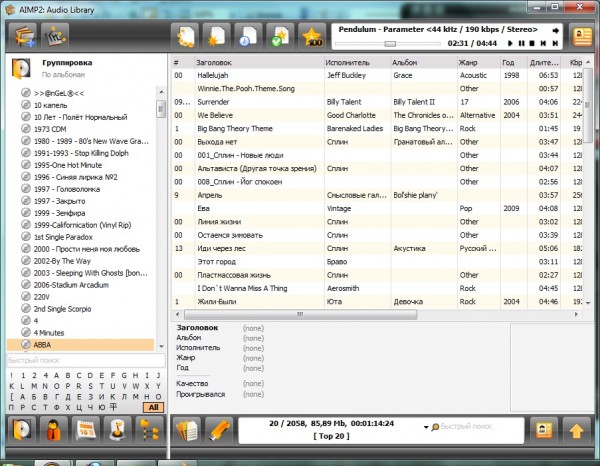Filter albums by Cyrillic letter Ю
Image resolution: width=600 pixels, height=466 pixels.
point(101,407)
